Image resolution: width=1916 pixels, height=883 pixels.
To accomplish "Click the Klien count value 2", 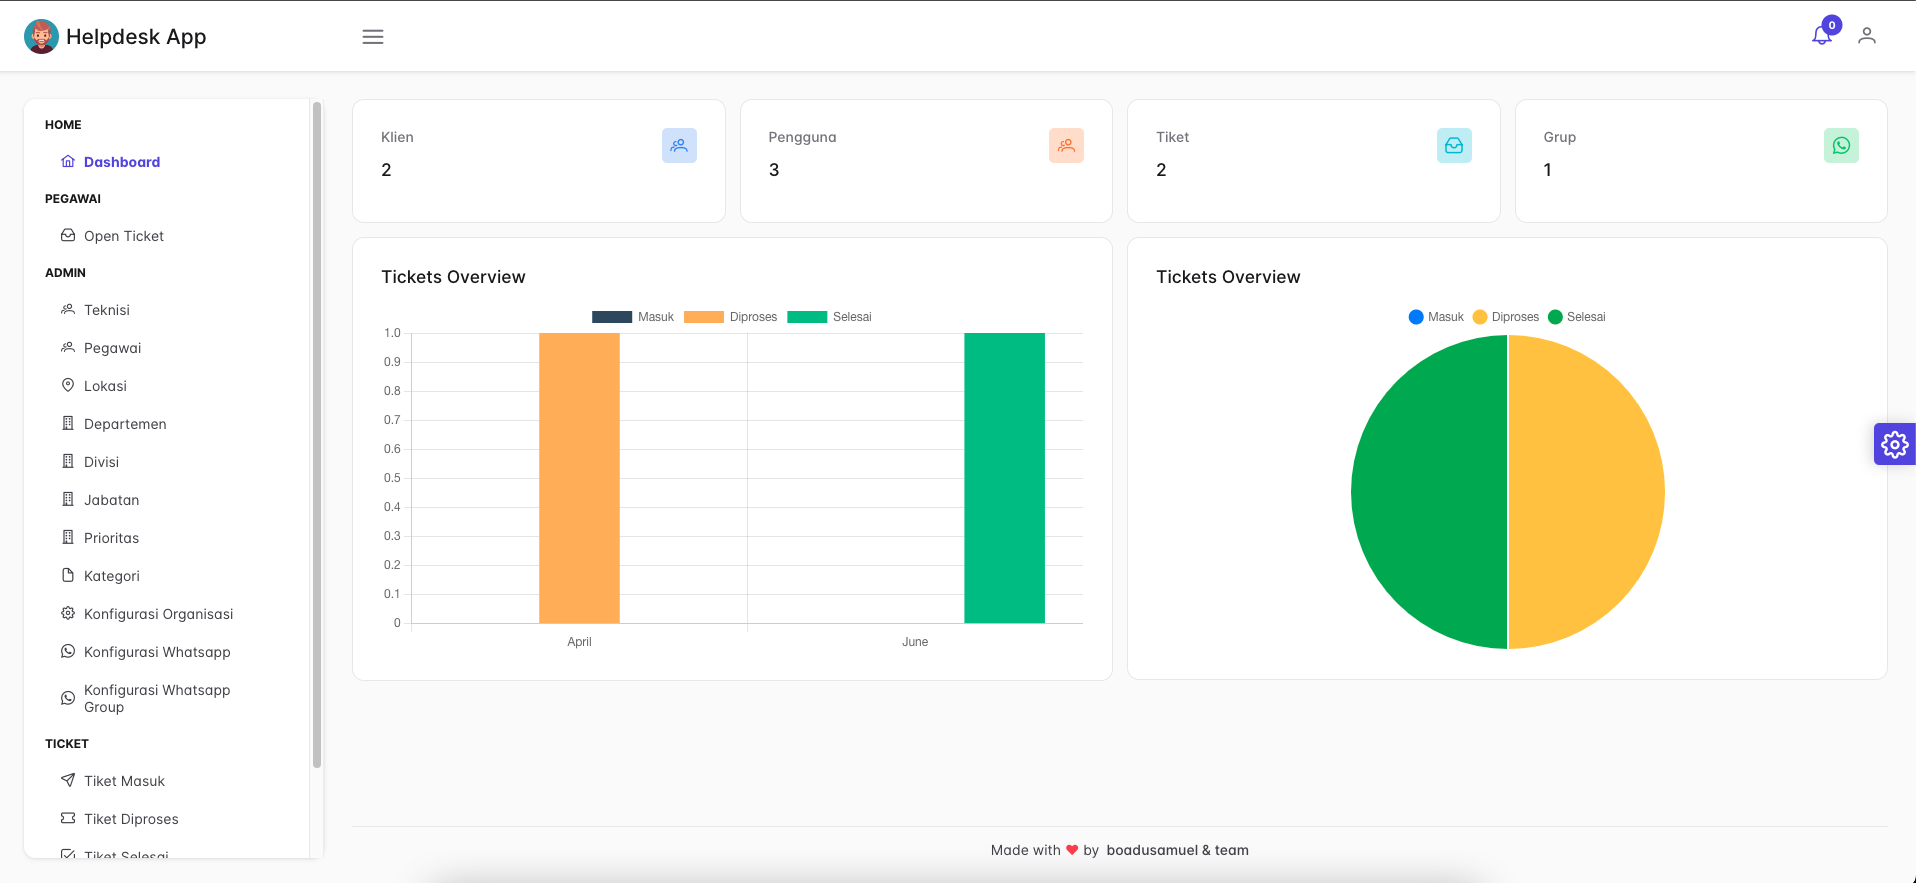I will tap(386, 170).
